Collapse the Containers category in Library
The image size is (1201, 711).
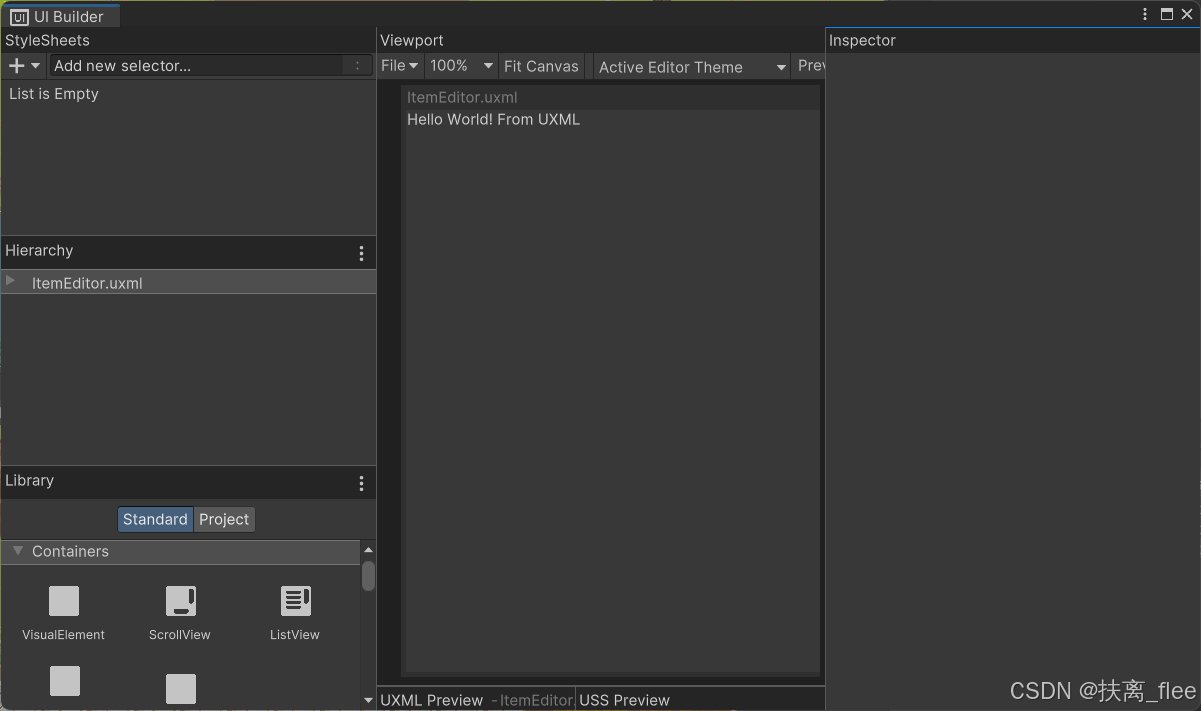coord(17,551)
